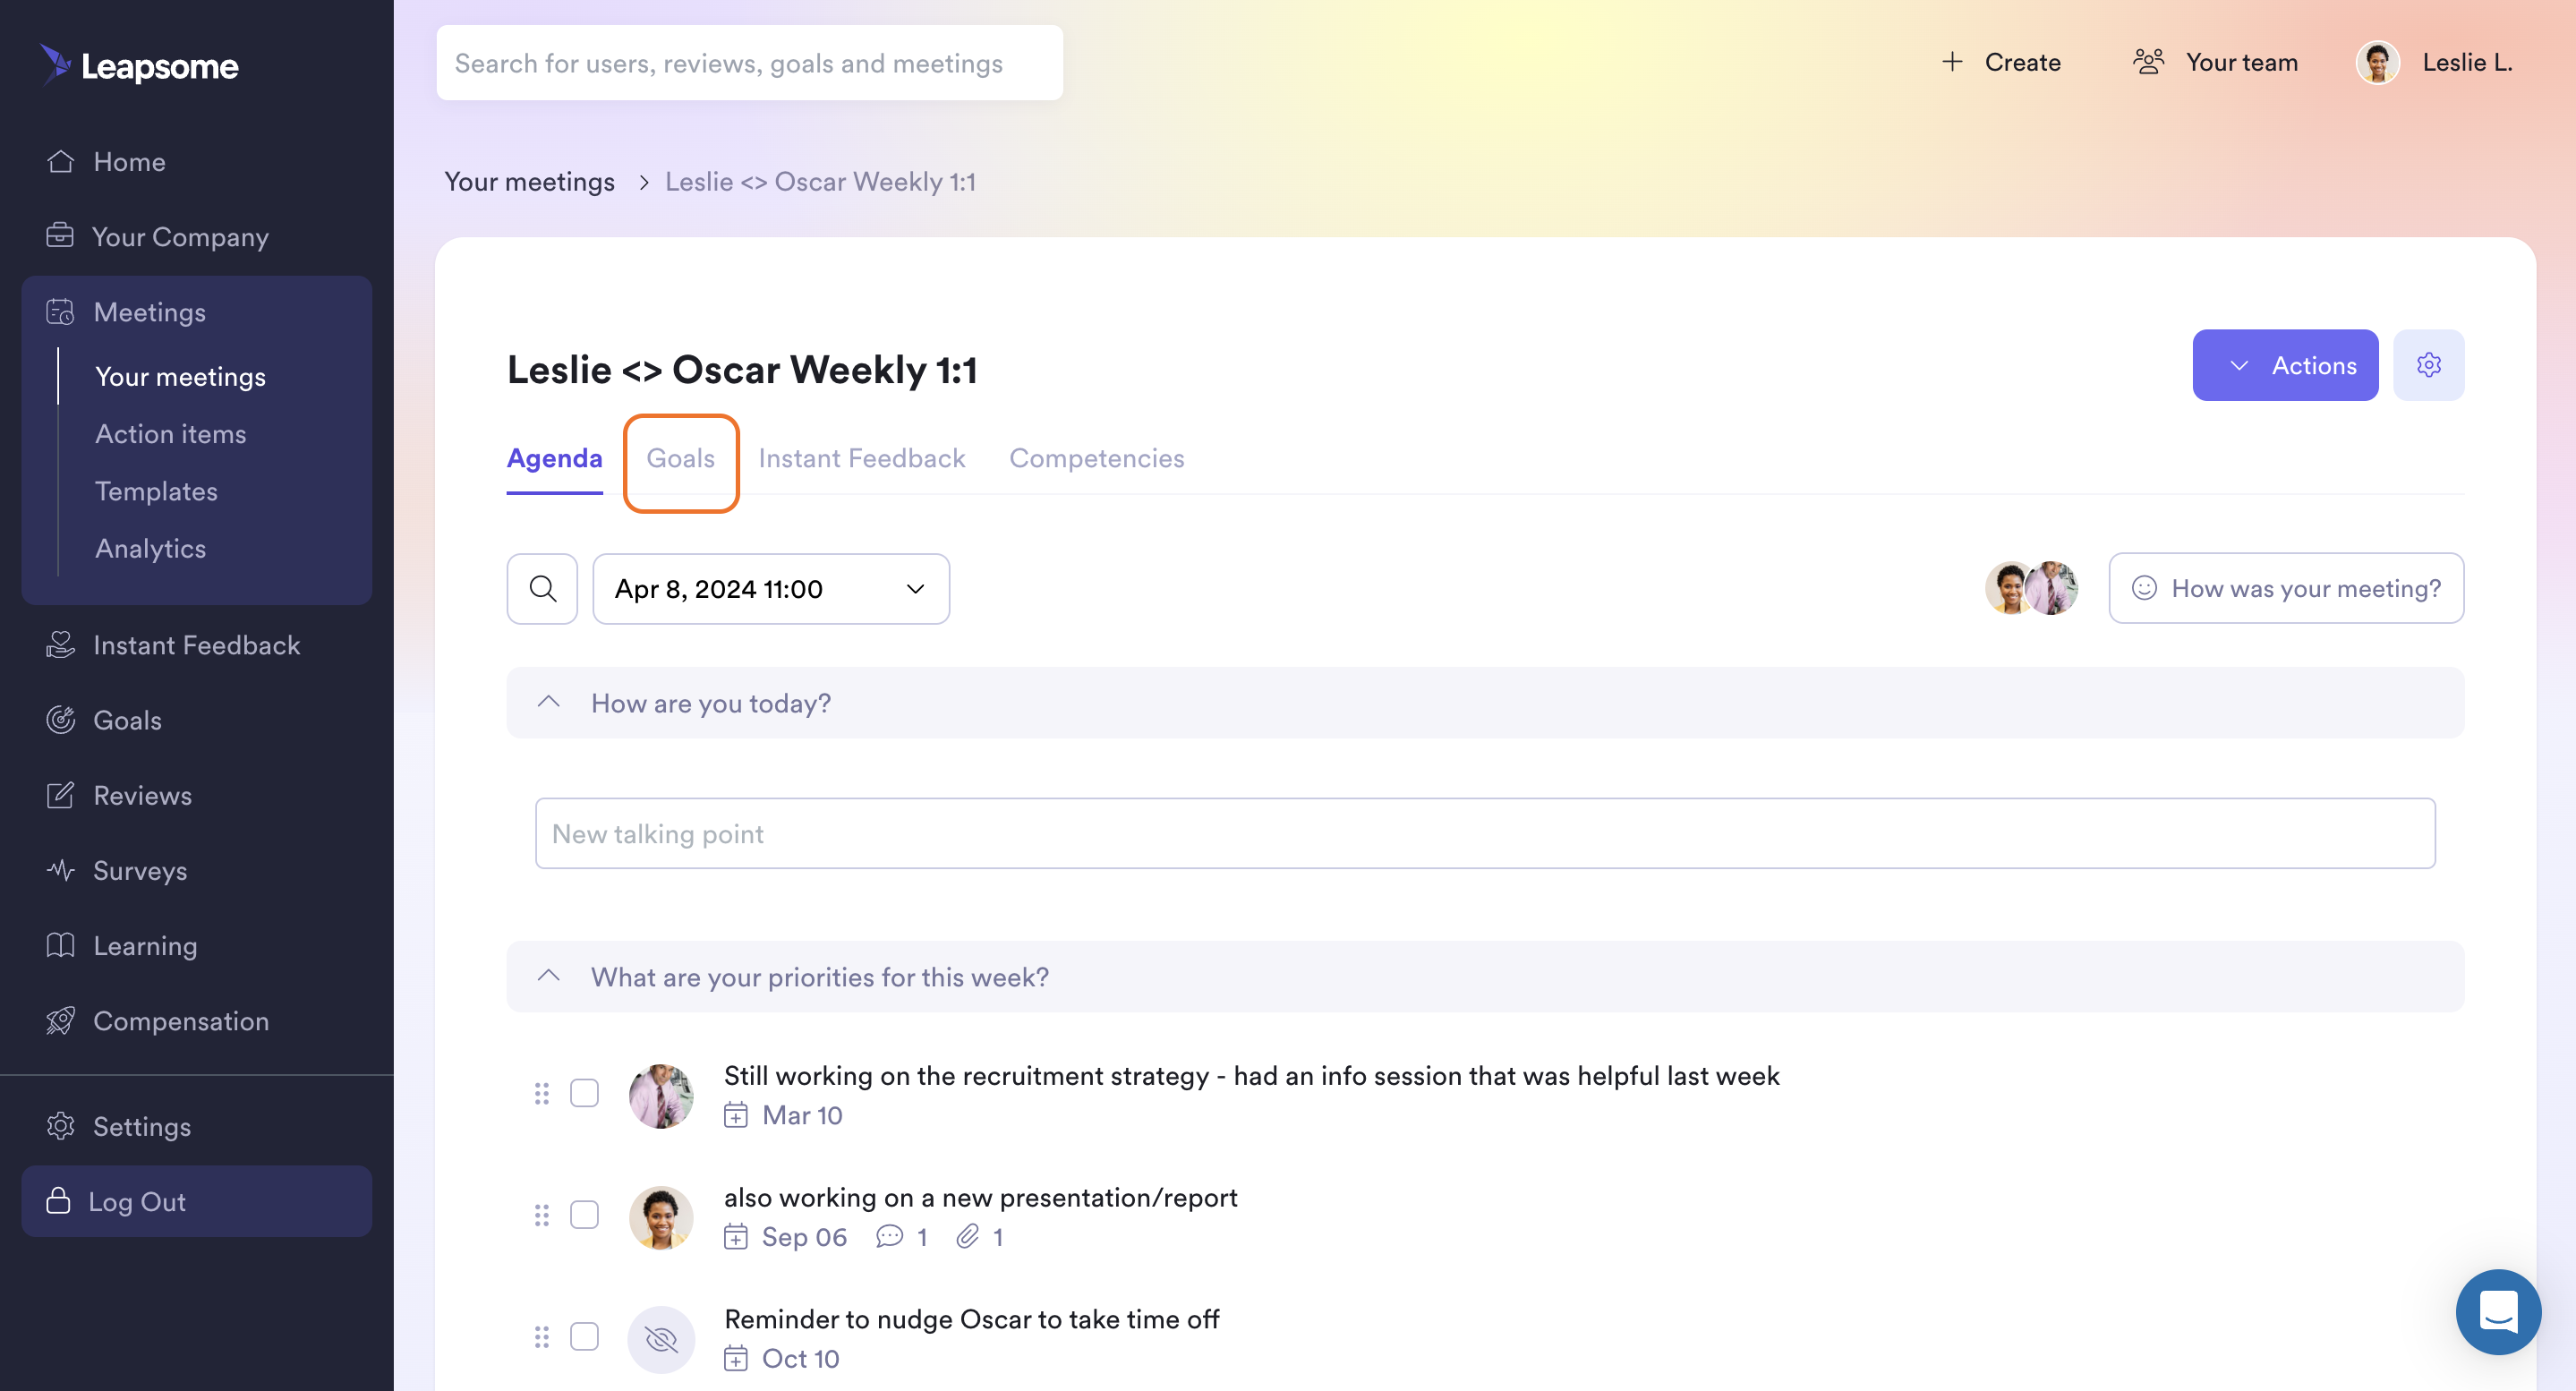
Task: Click the Leslie <> Oscar Weekly 1:1 breadcrumb
Action: coord(820,182)
